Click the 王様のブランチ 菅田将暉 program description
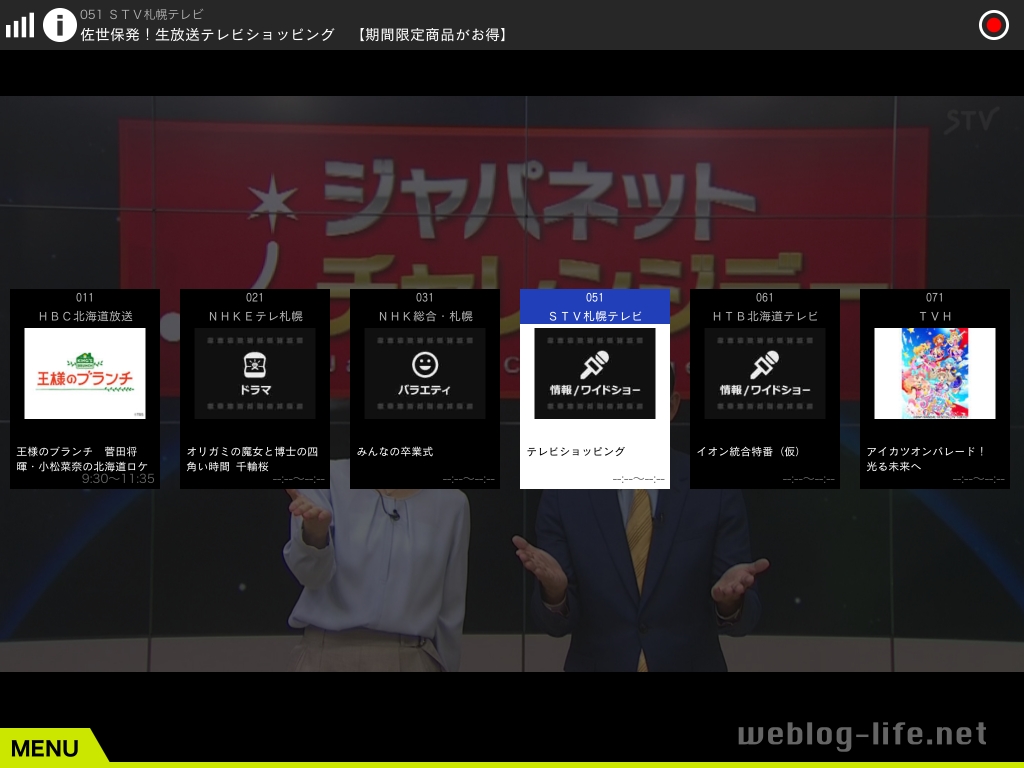 point(82,458)
